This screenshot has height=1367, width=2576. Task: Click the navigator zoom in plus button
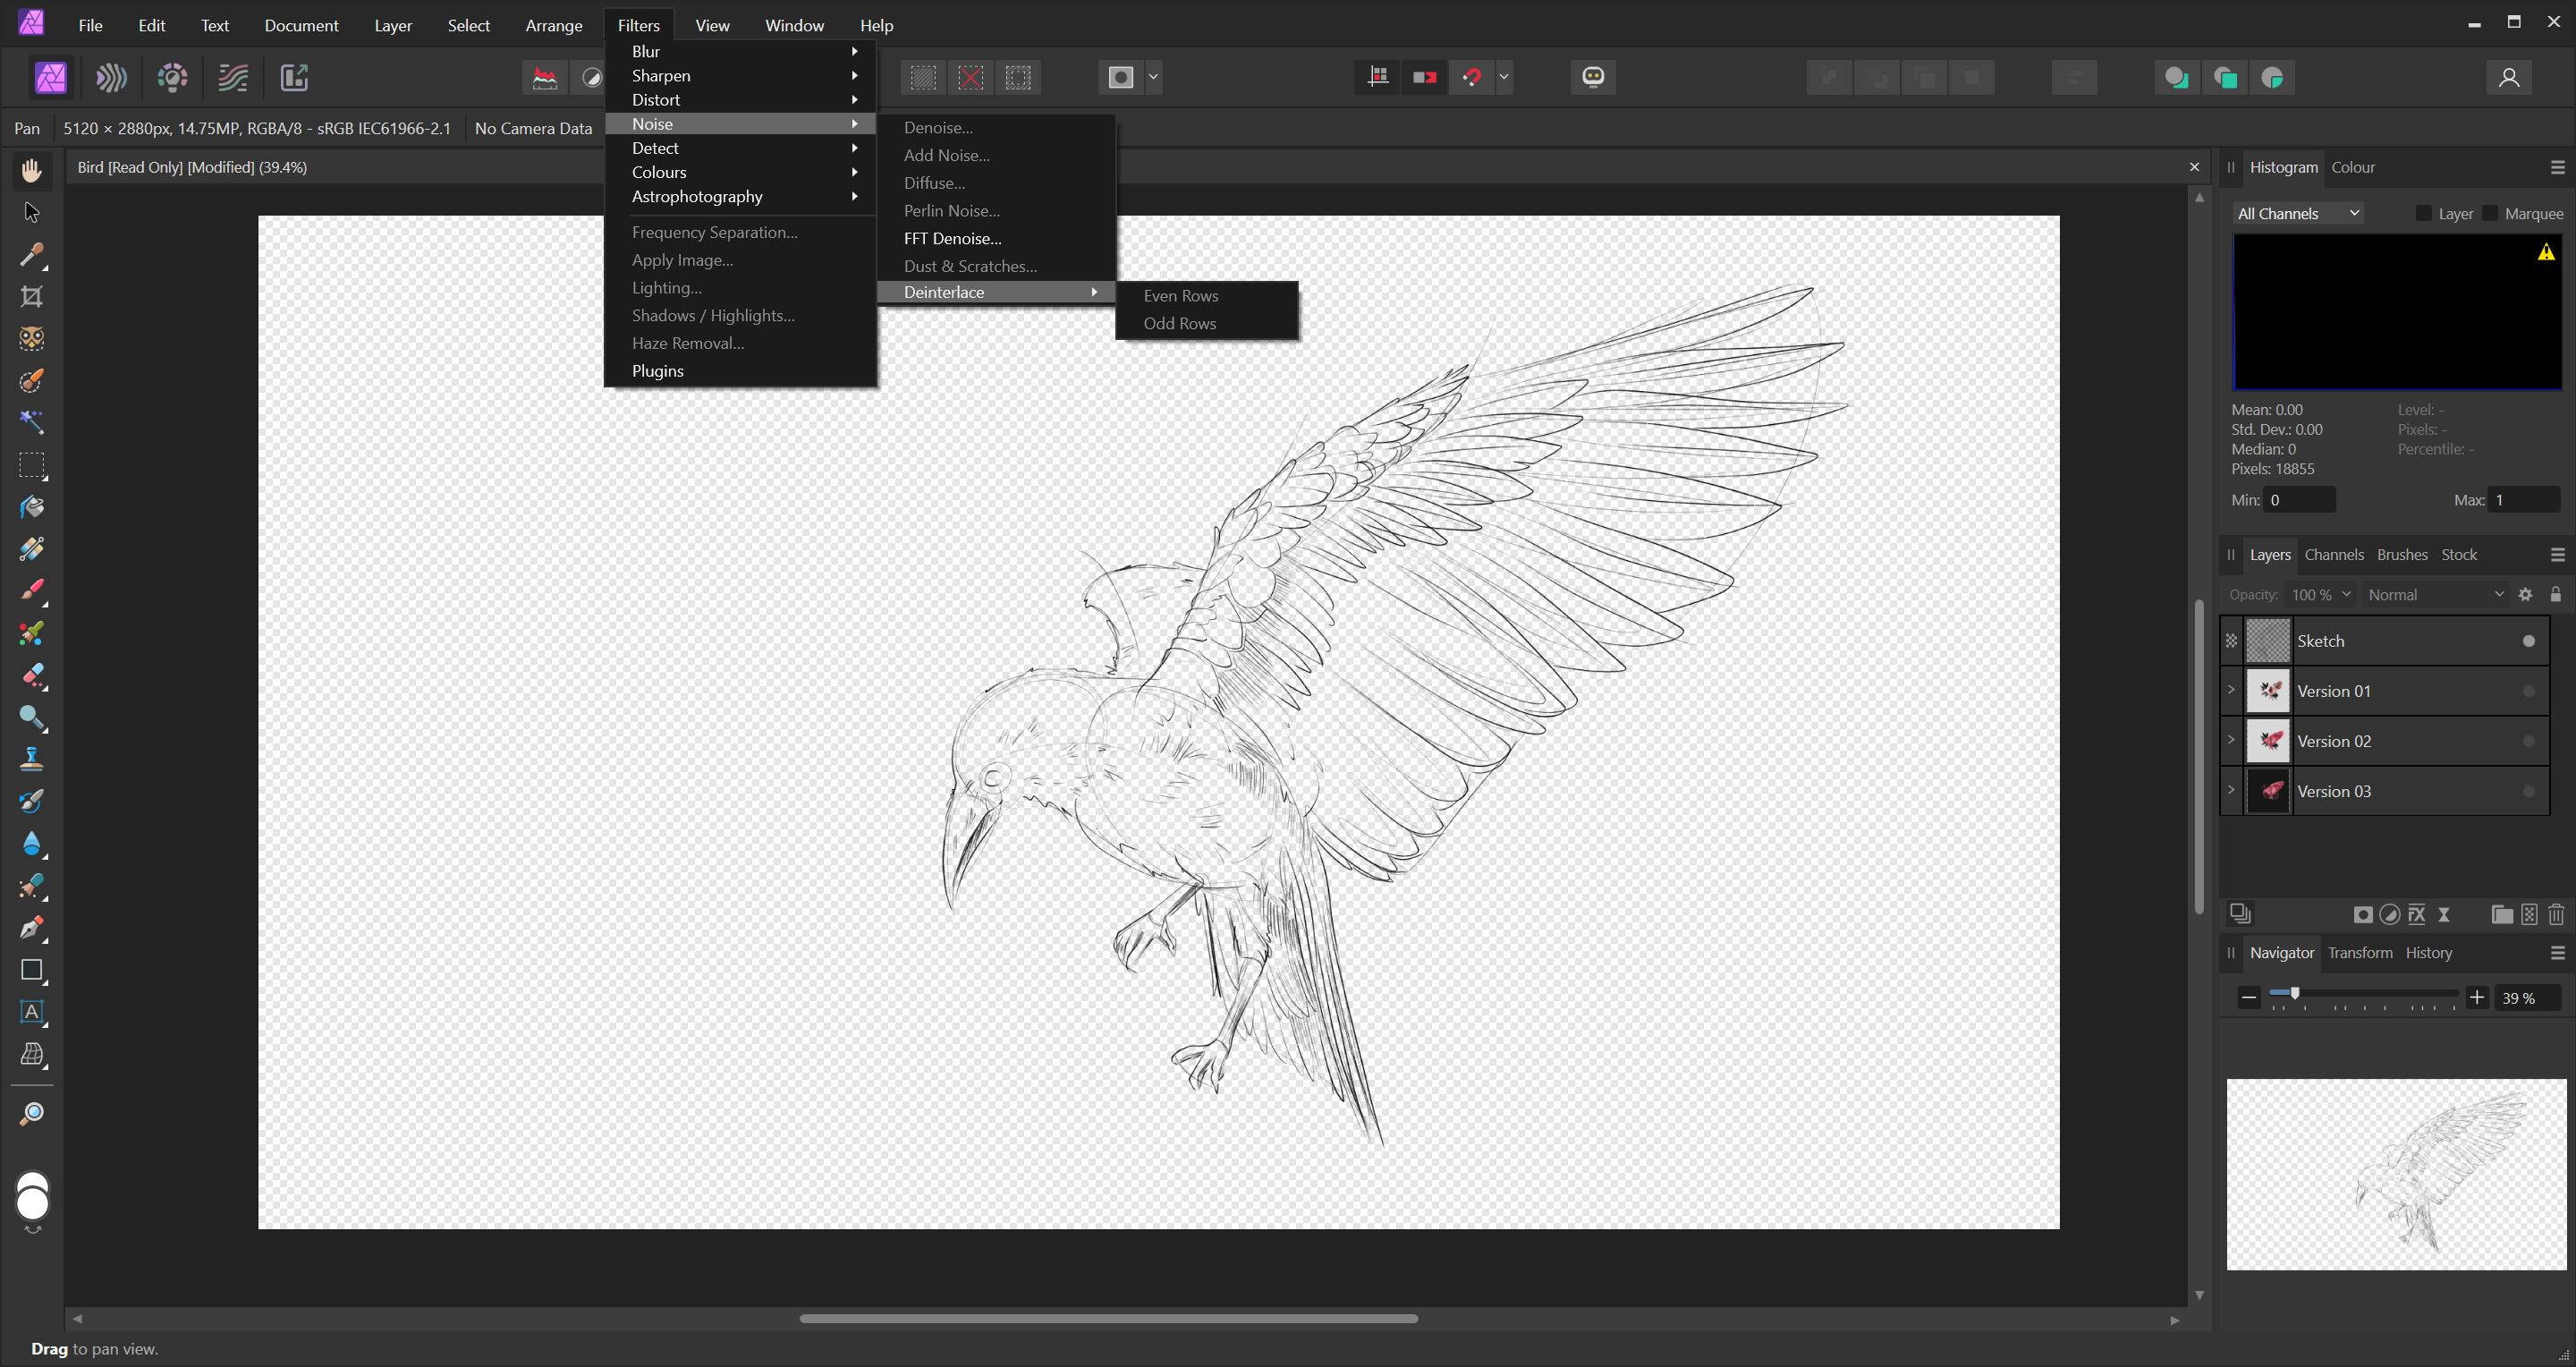pyautogui.click(x=2477, y=997)
